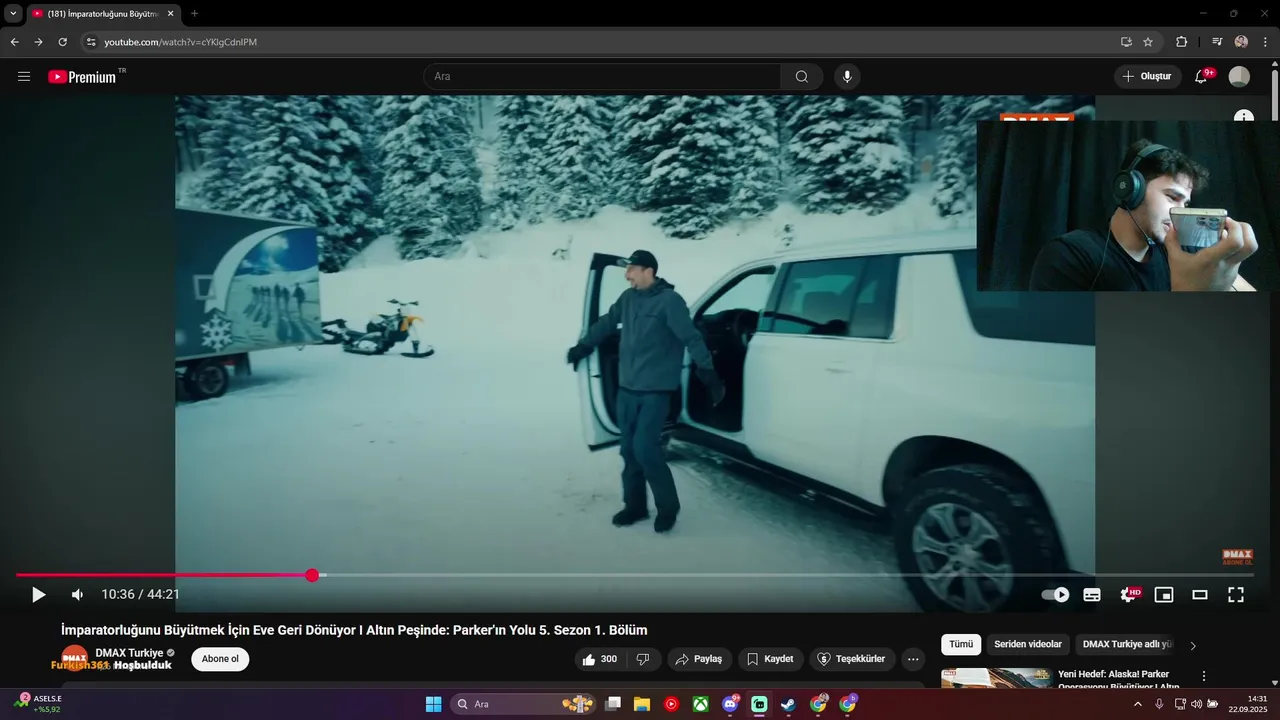The image size is (1280, 720).
Task: Start voice search with the microphone icon
Action: point(848,77)
